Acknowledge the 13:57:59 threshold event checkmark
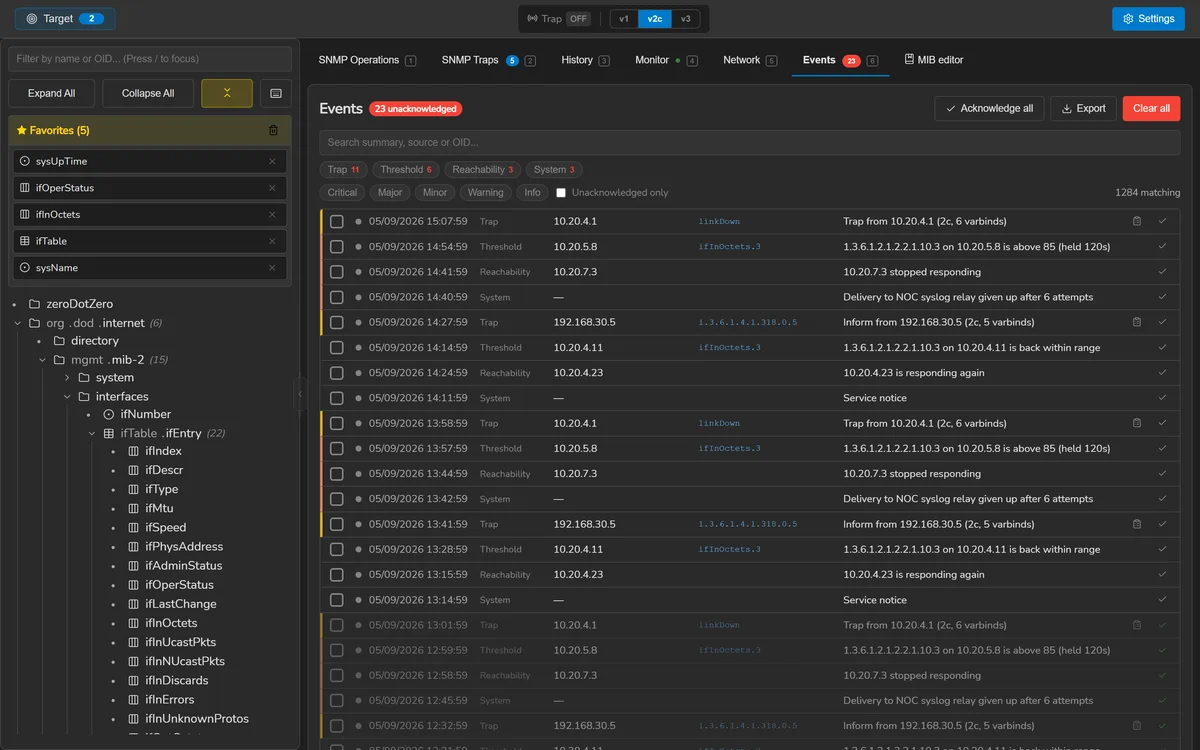The height and width of the screenshot is (750, 1200). click(1162, 448)
